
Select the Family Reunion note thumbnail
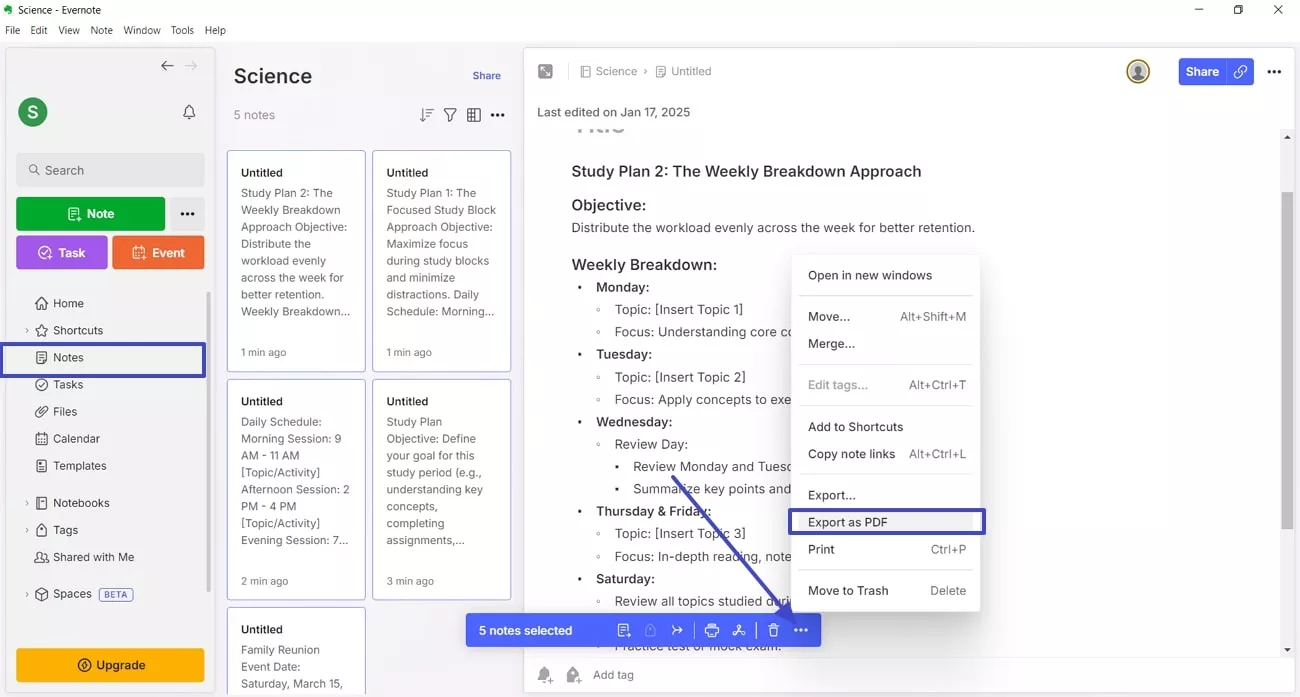pyautogui.click(x=296, y=655)
